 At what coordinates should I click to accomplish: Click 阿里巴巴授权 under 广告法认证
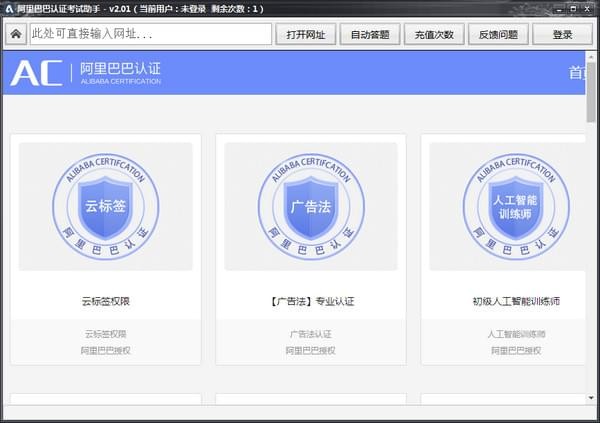click(x=311, y=350)
